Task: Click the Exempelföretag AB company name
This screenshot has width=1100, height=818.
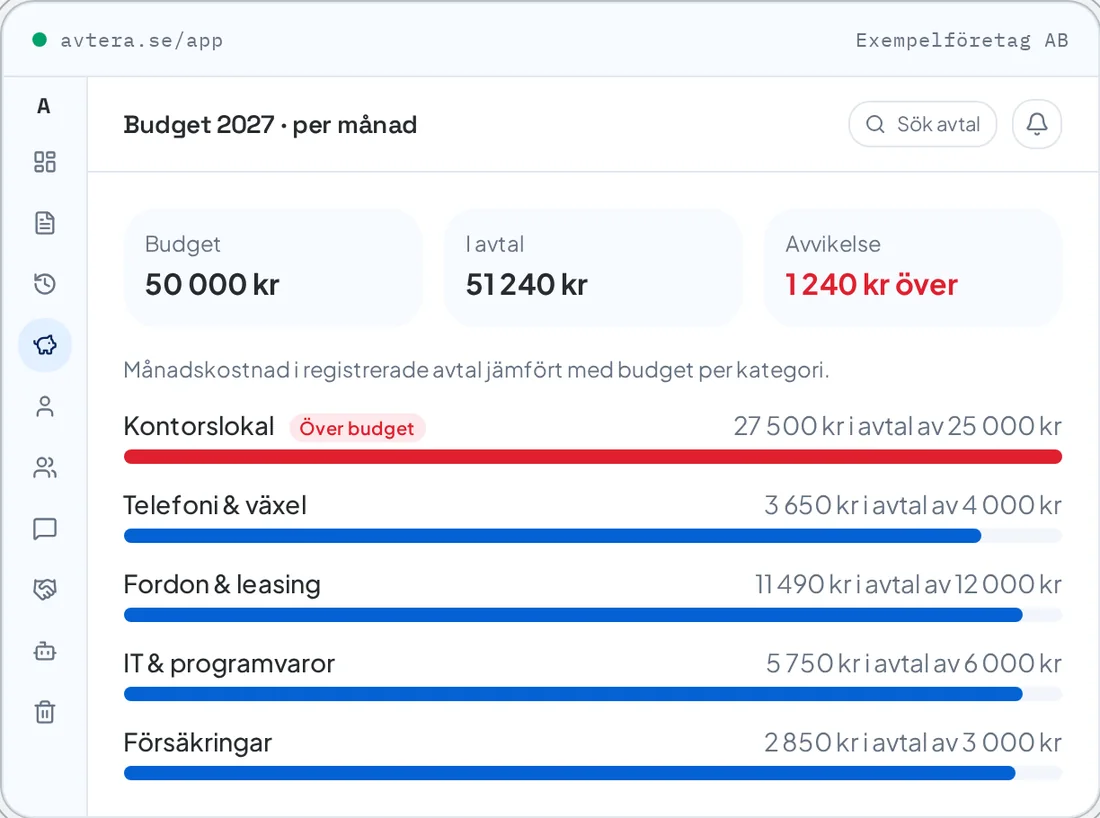Action: [962, 41]
